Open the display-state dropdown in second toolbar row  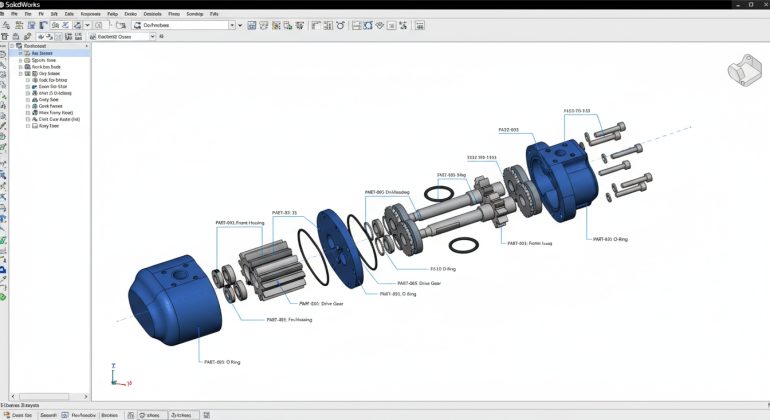152,37
